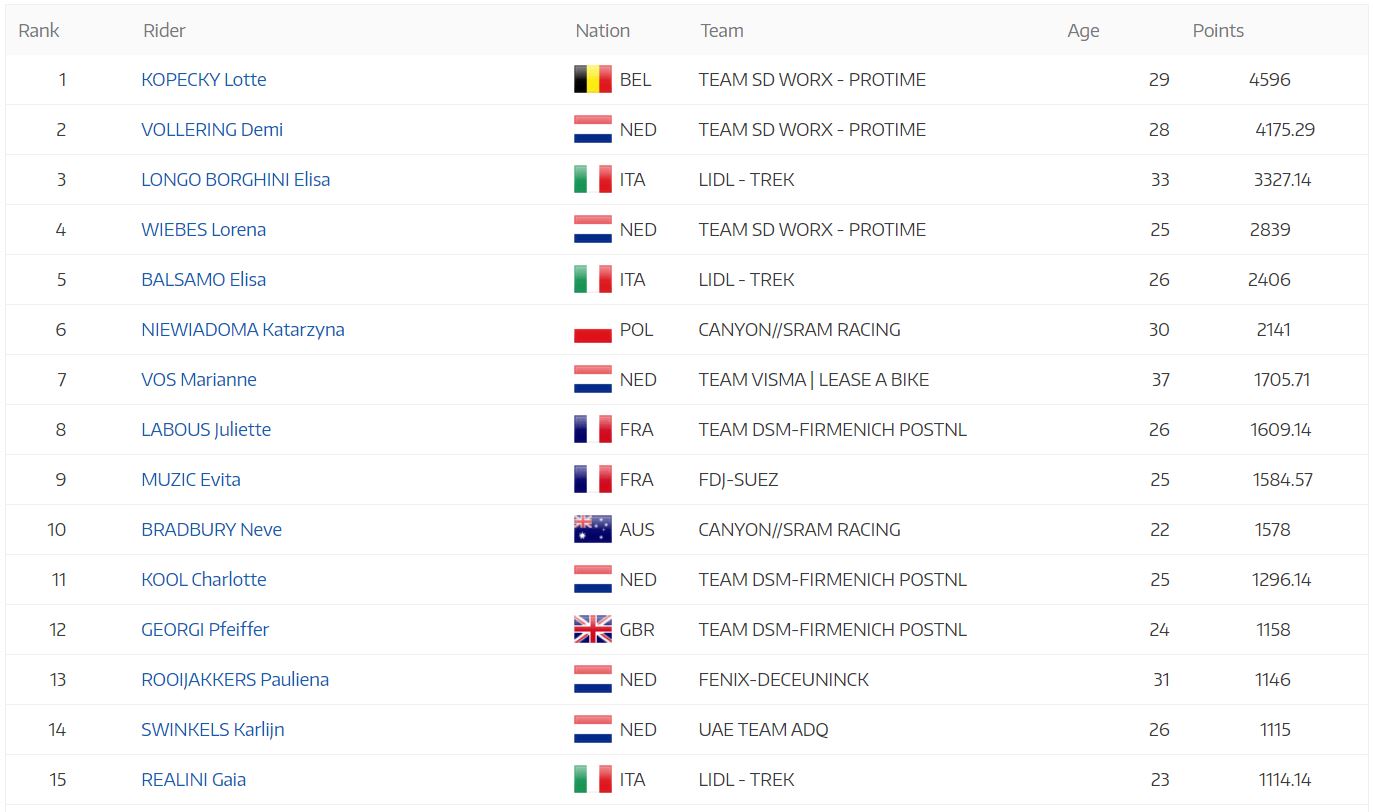This screenshot has height=812, width=1374.
Task: Click the Dutch flag in Vos row
Action: (592, 379)
